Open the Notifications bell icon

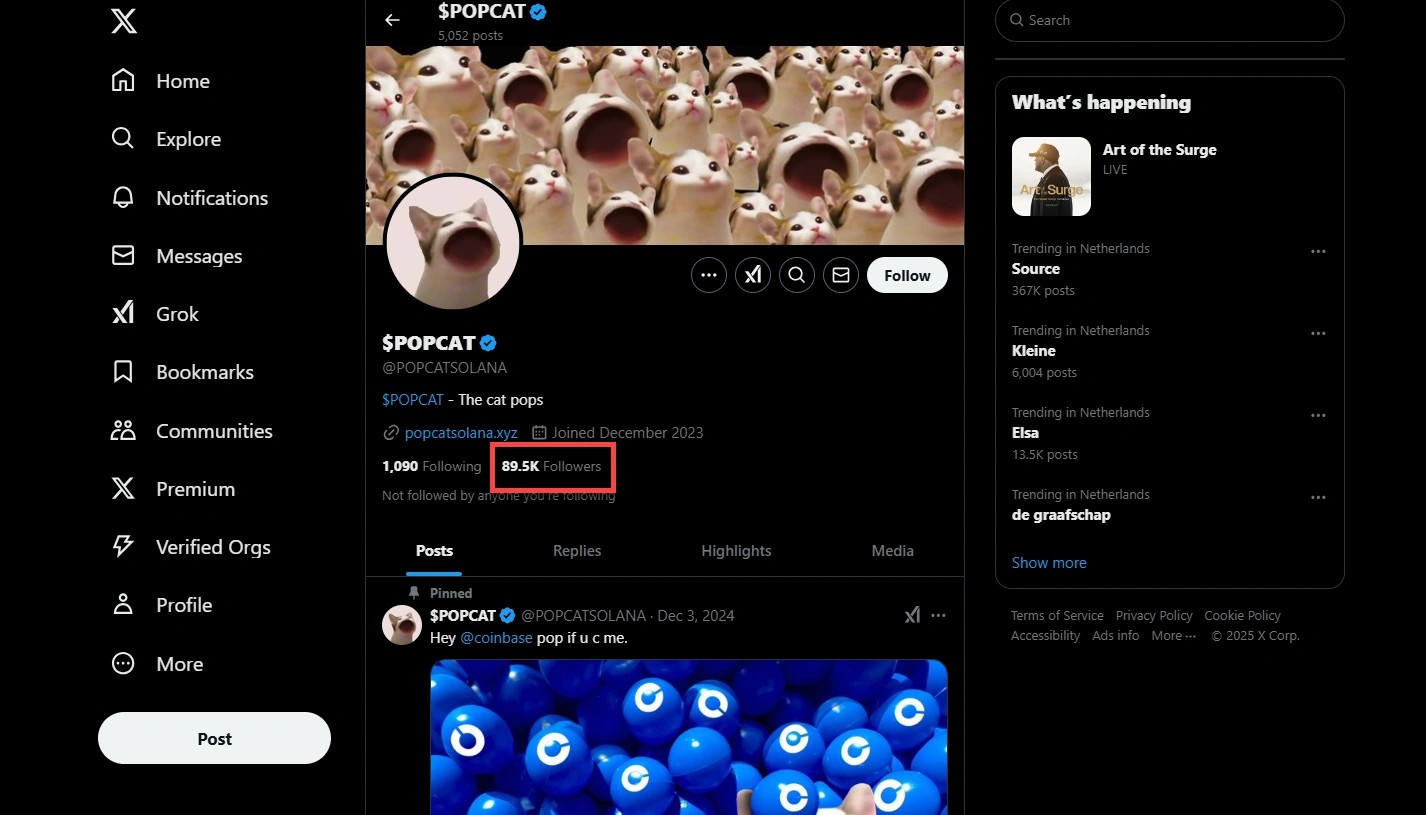[123, 197]
